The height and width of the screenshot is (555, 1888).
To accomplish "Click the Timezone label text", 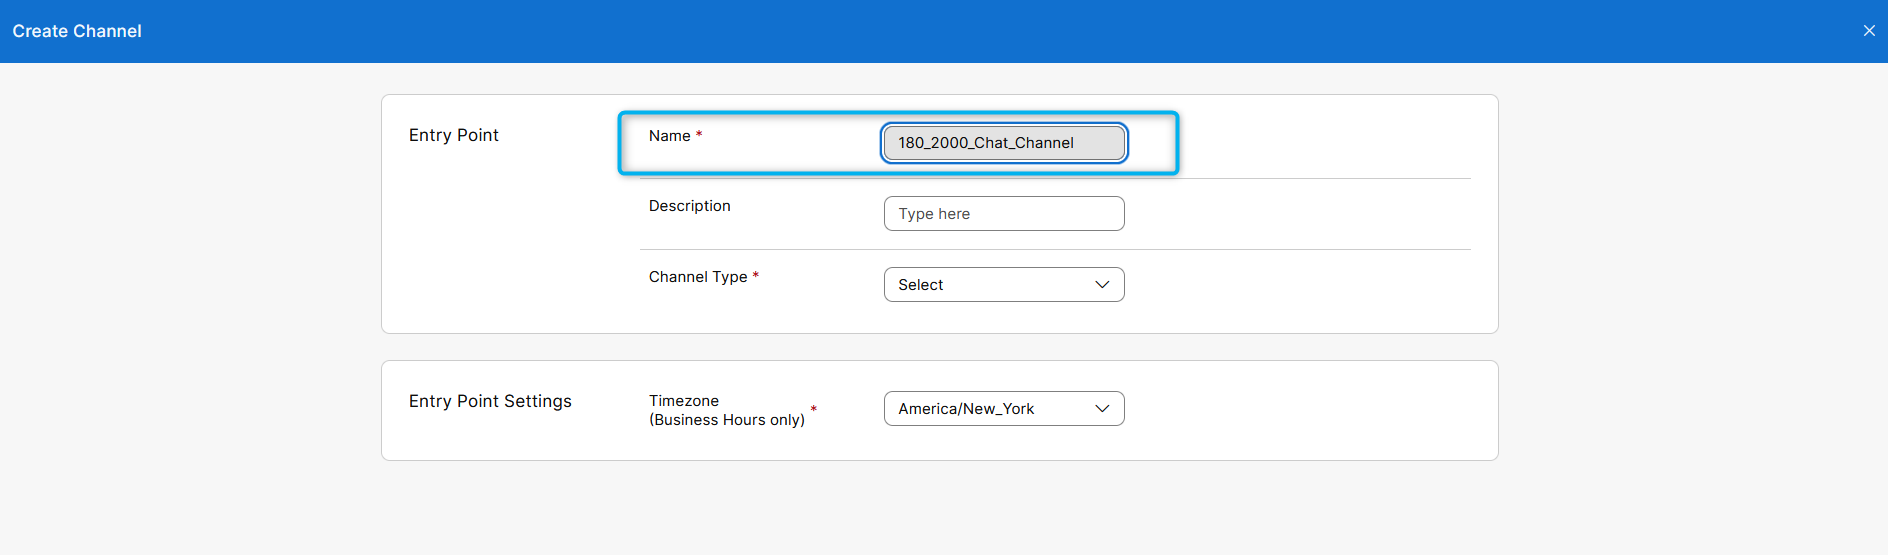I will pyautogui.click(x=683, y=401).
